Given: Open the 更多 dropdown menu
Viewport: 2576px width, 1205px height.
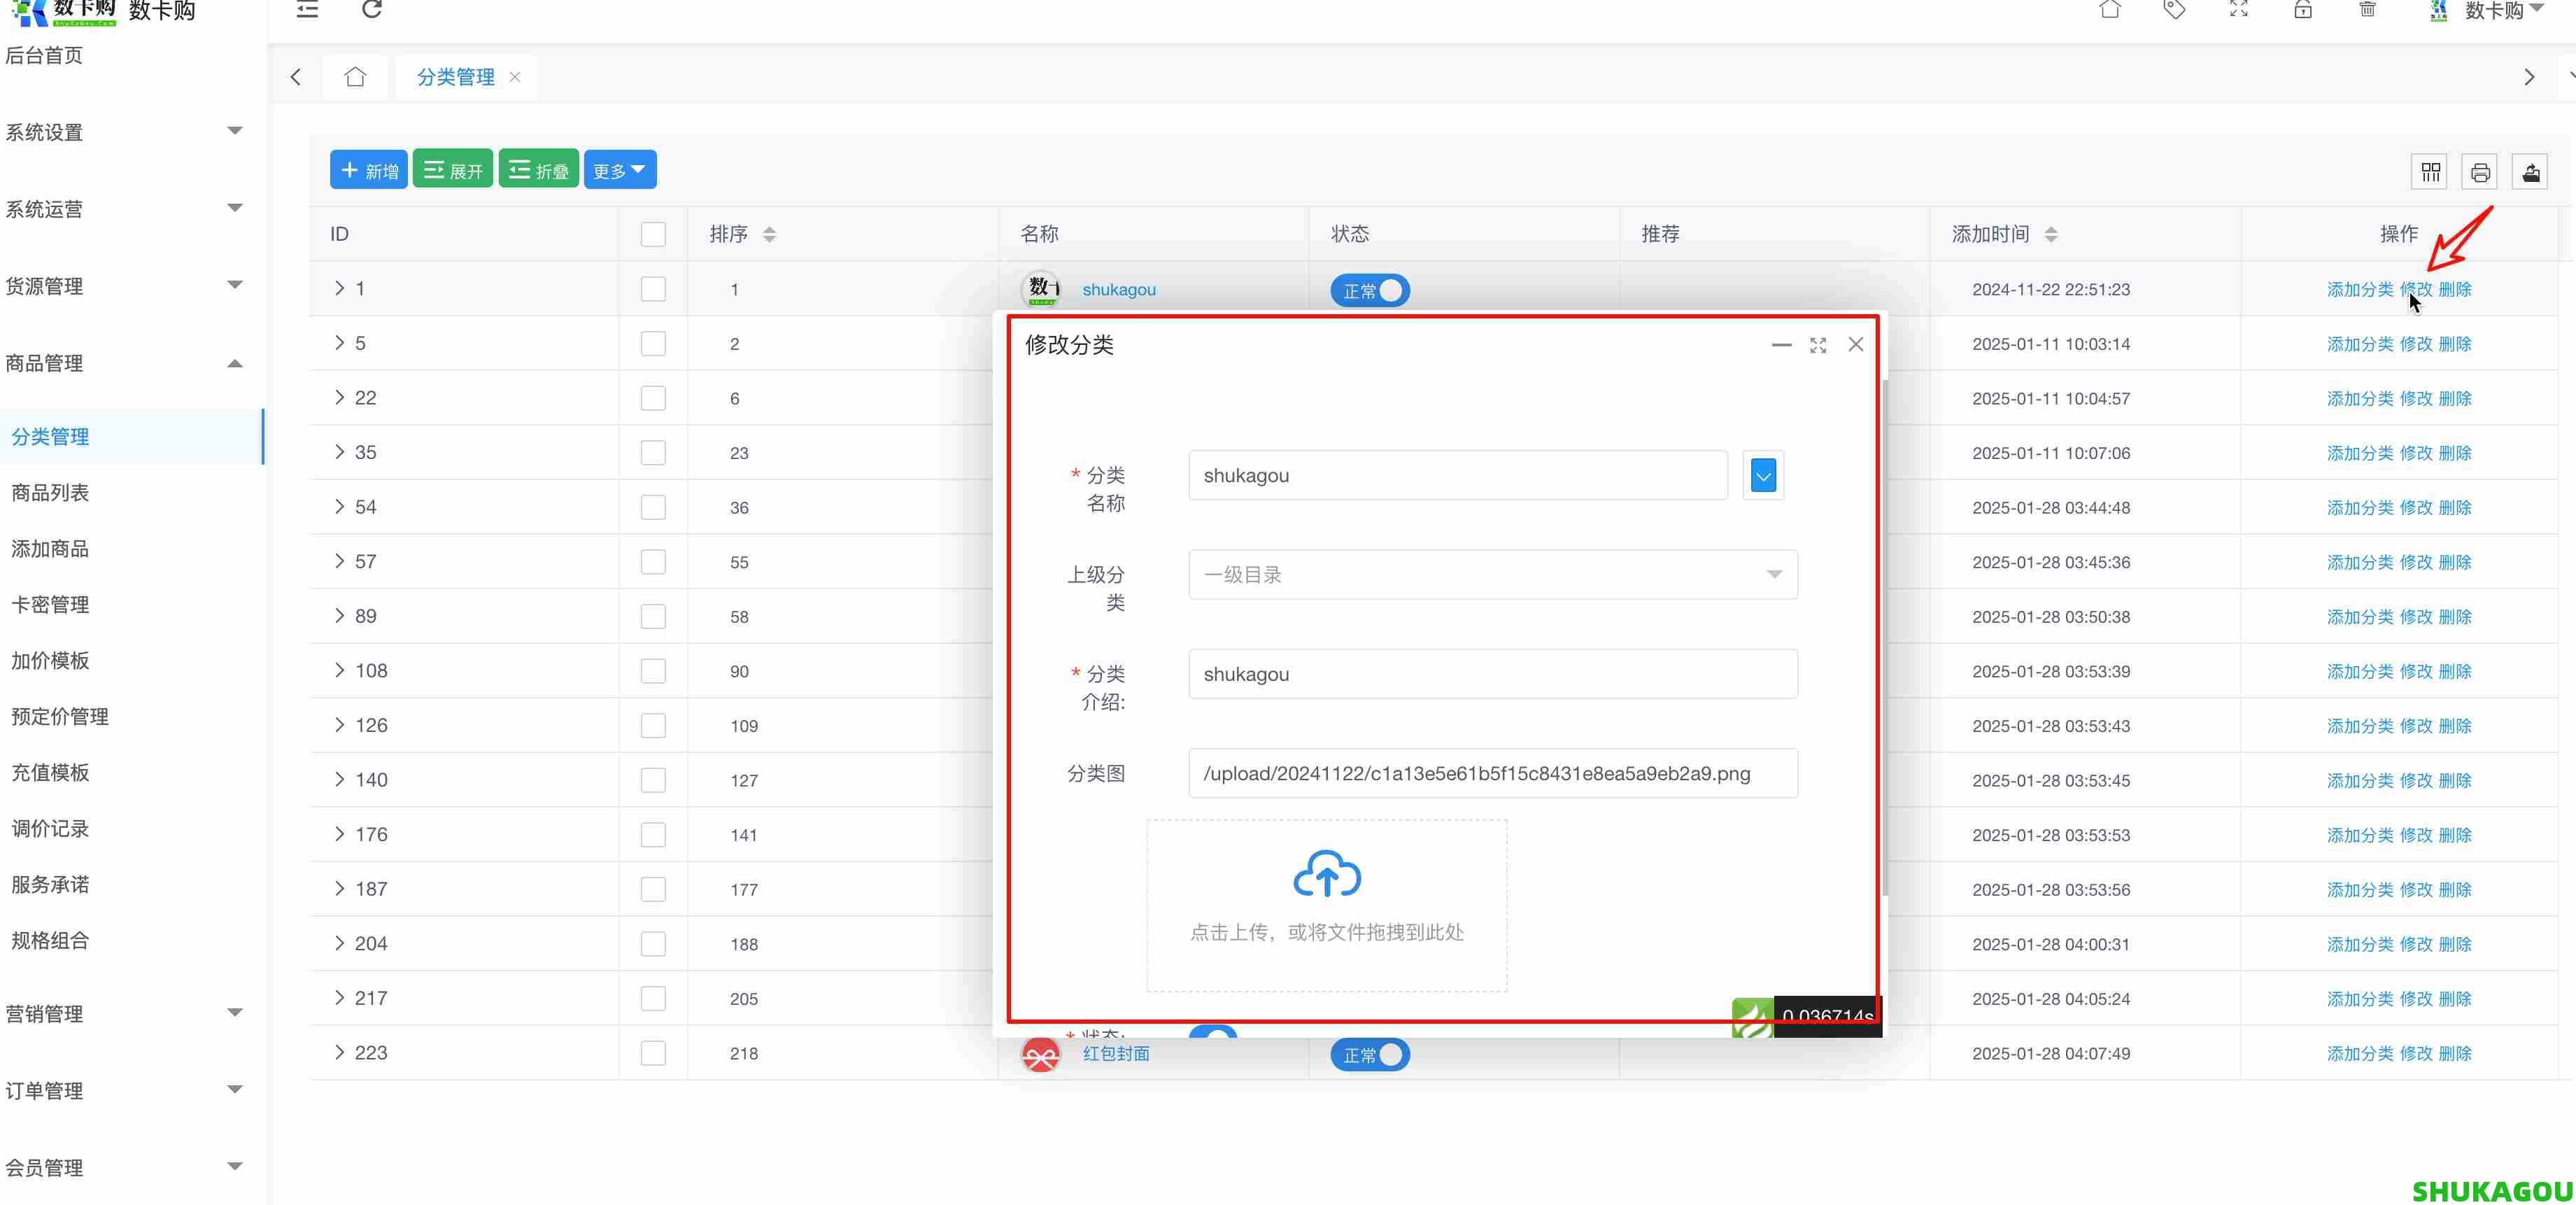Looking at the screenshot, I should click(619, 169).
